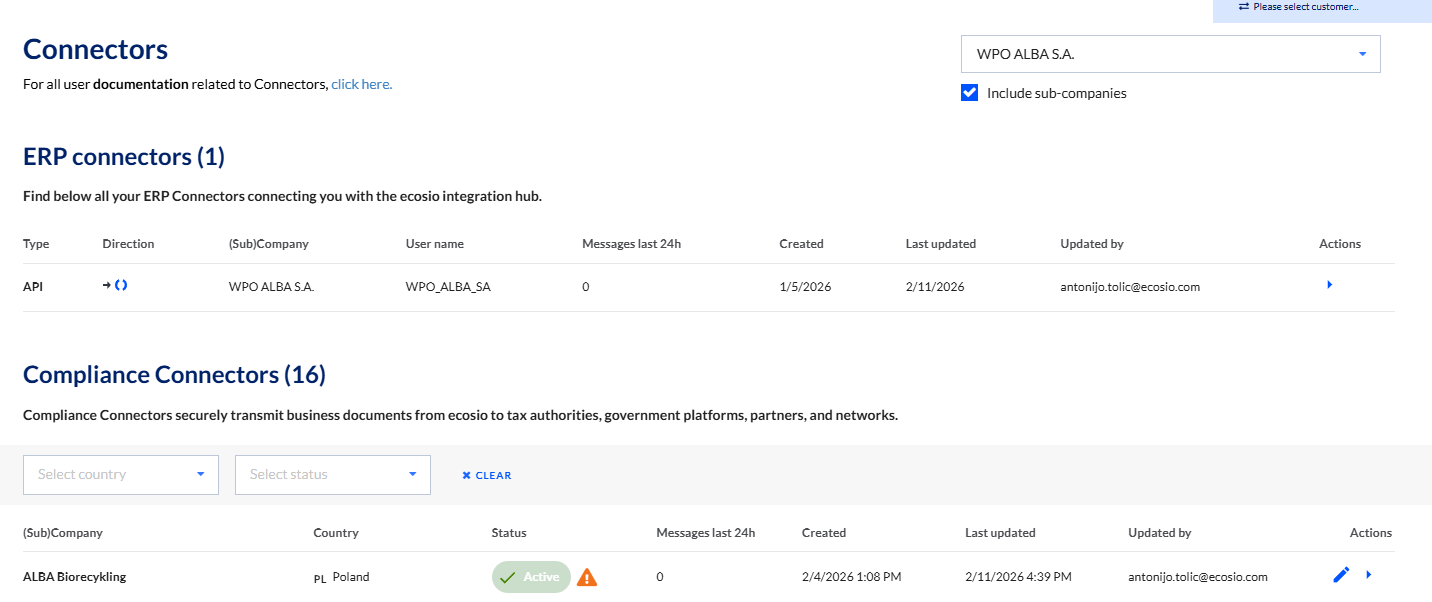Expand the API ERP connector row arrow
The width and height of the screenshot is (1432, 602).
[x=1329, y=285]
